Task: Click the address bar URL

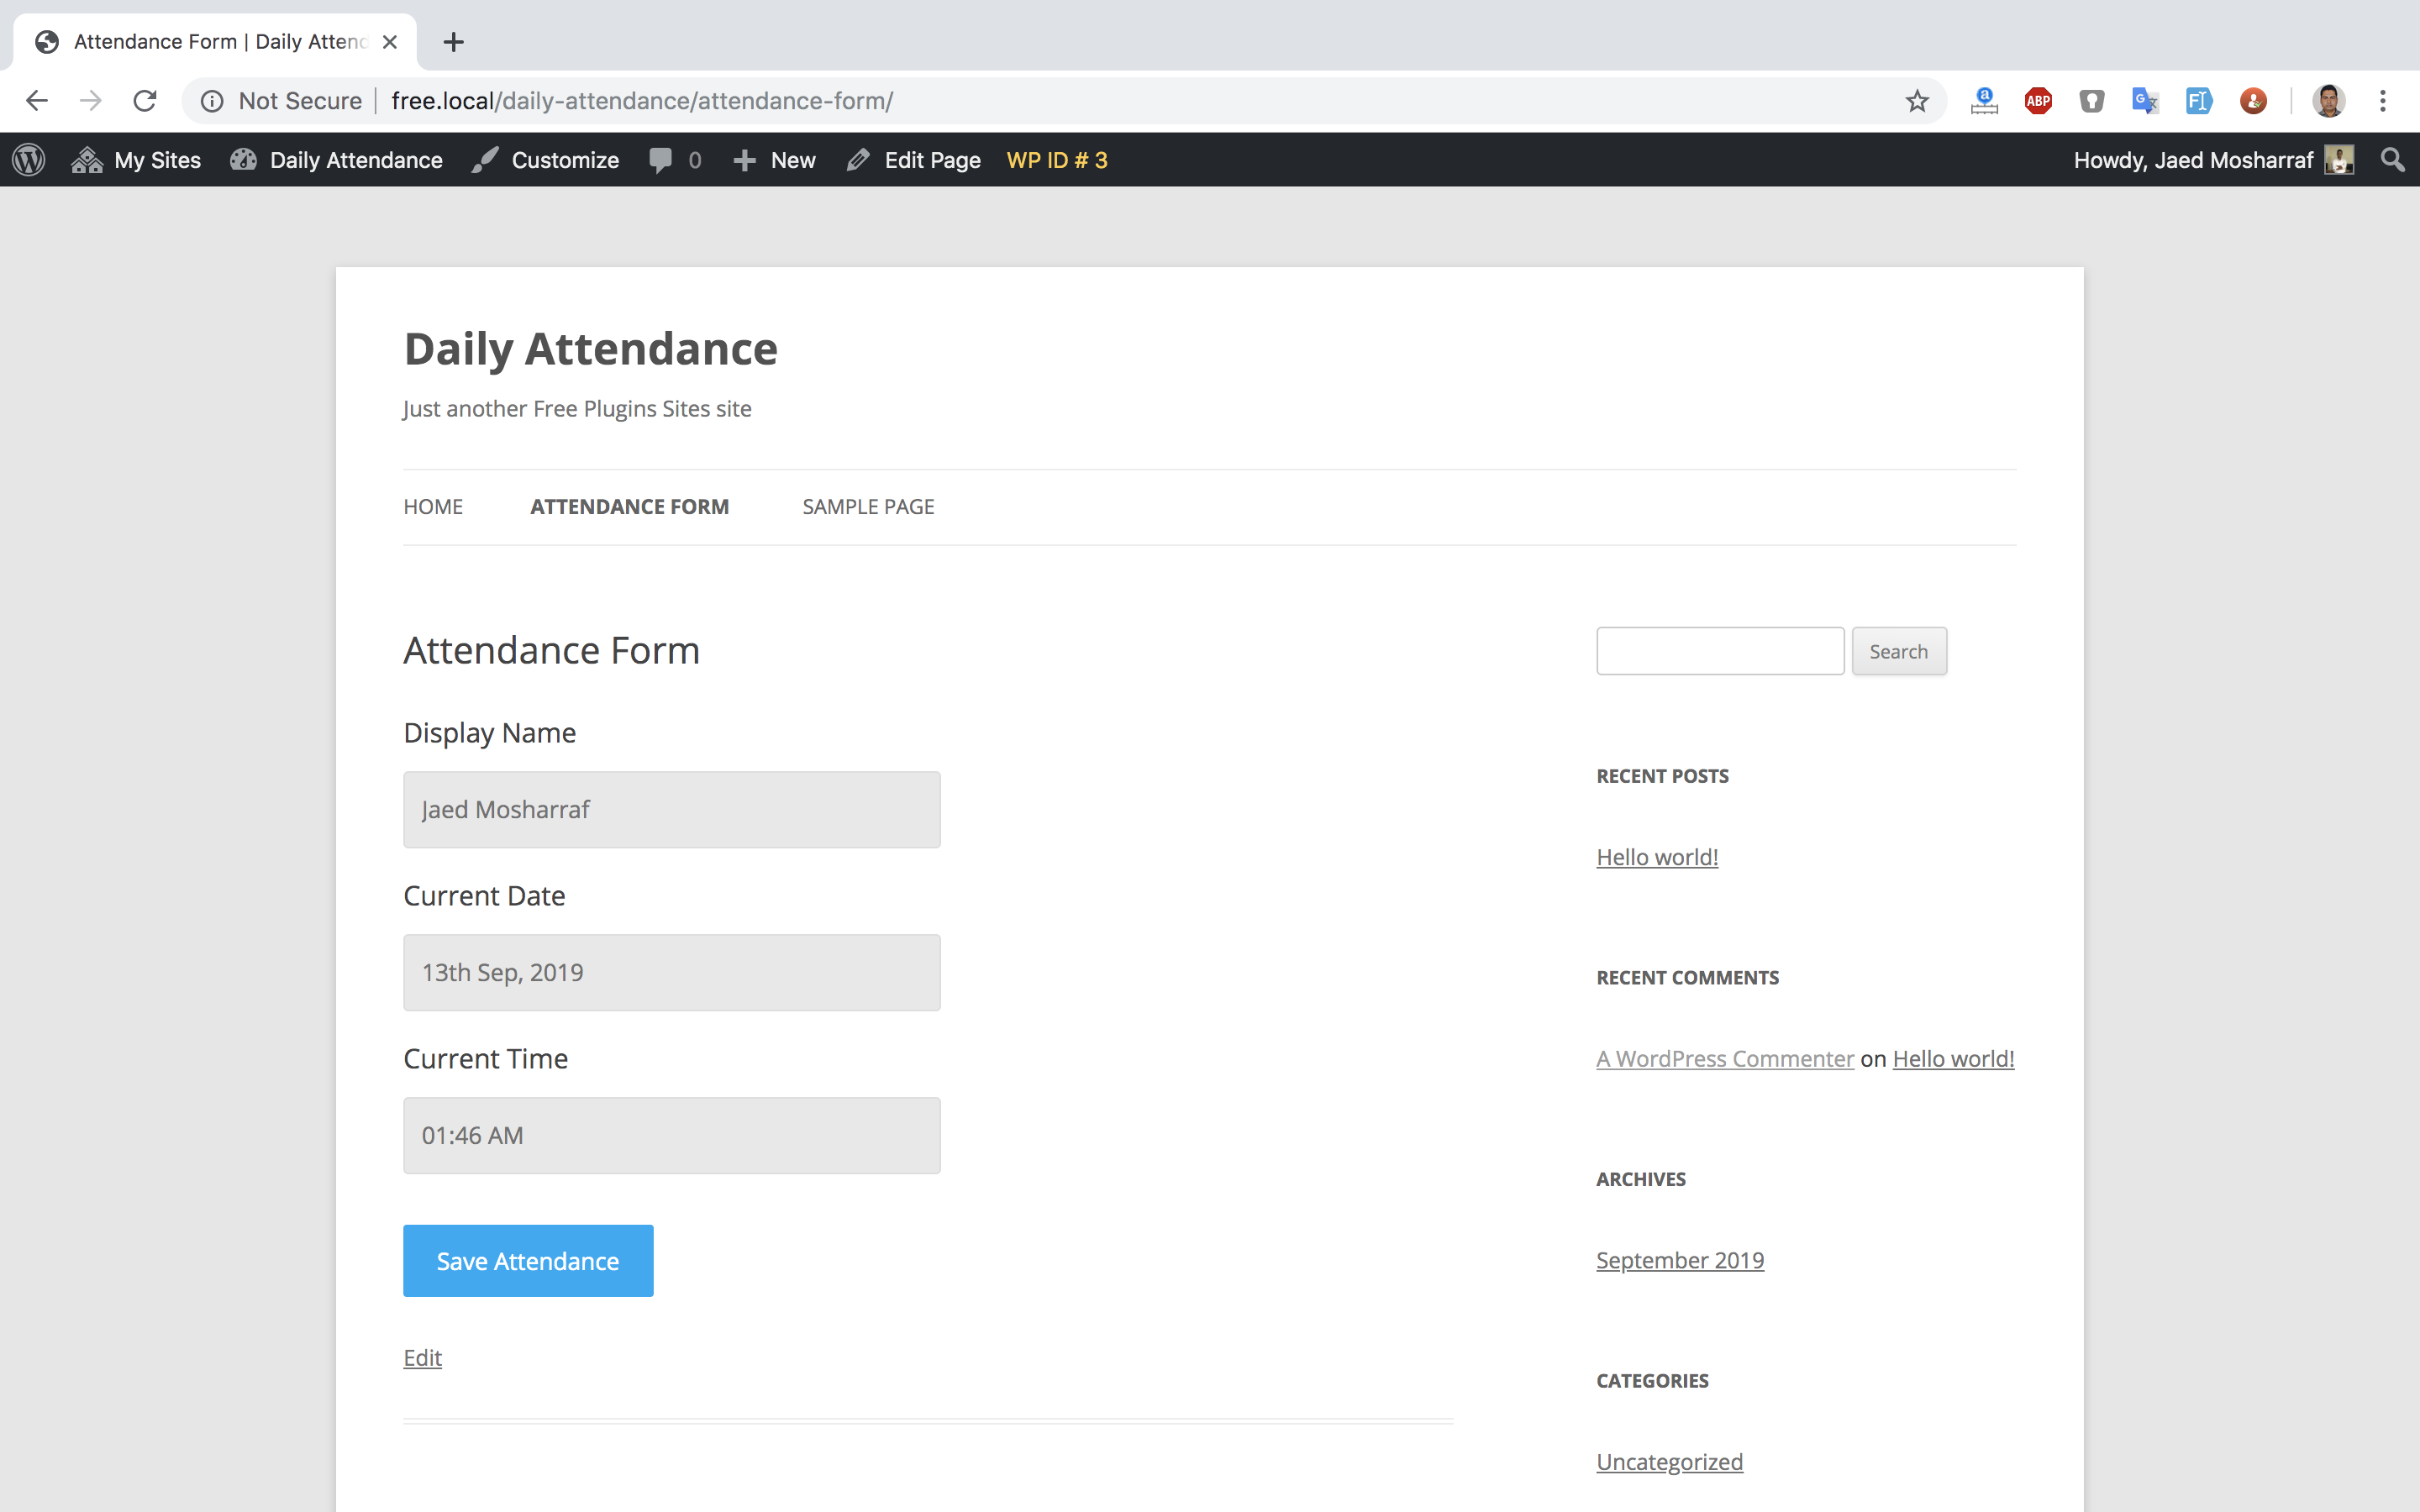Action: click(642, 101)
